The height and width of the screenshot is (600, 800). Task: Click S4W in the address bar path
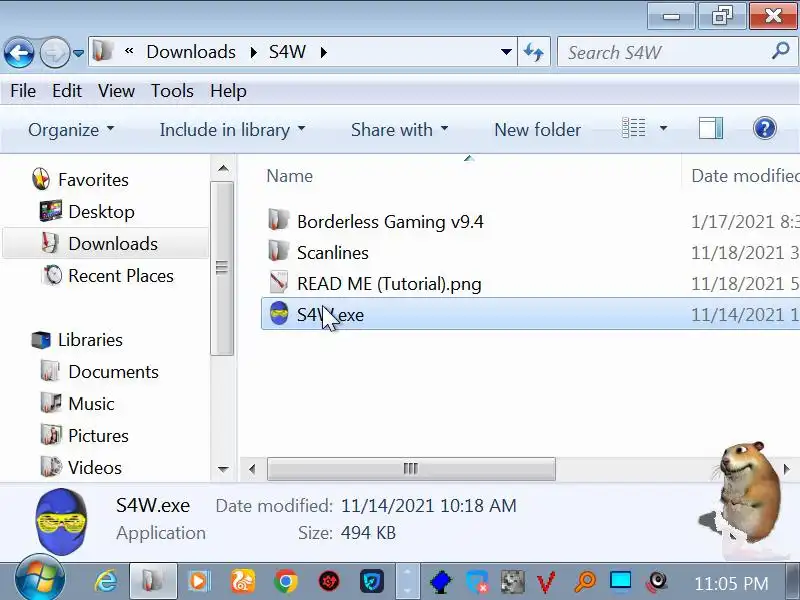287,52
